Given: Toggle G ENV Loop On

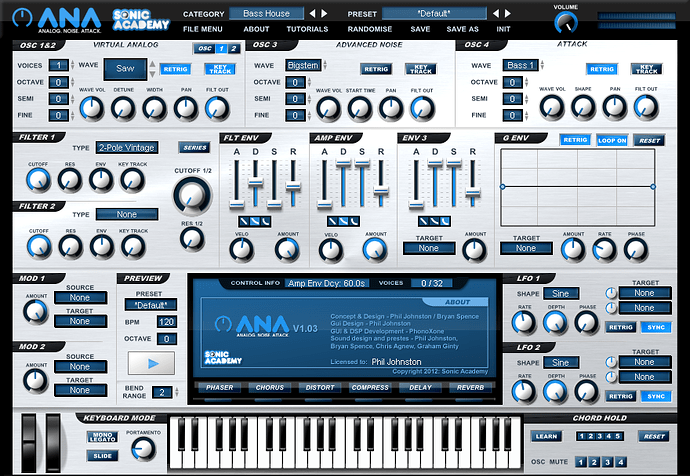Looking at the screenshot, I should tap(612, 140).
